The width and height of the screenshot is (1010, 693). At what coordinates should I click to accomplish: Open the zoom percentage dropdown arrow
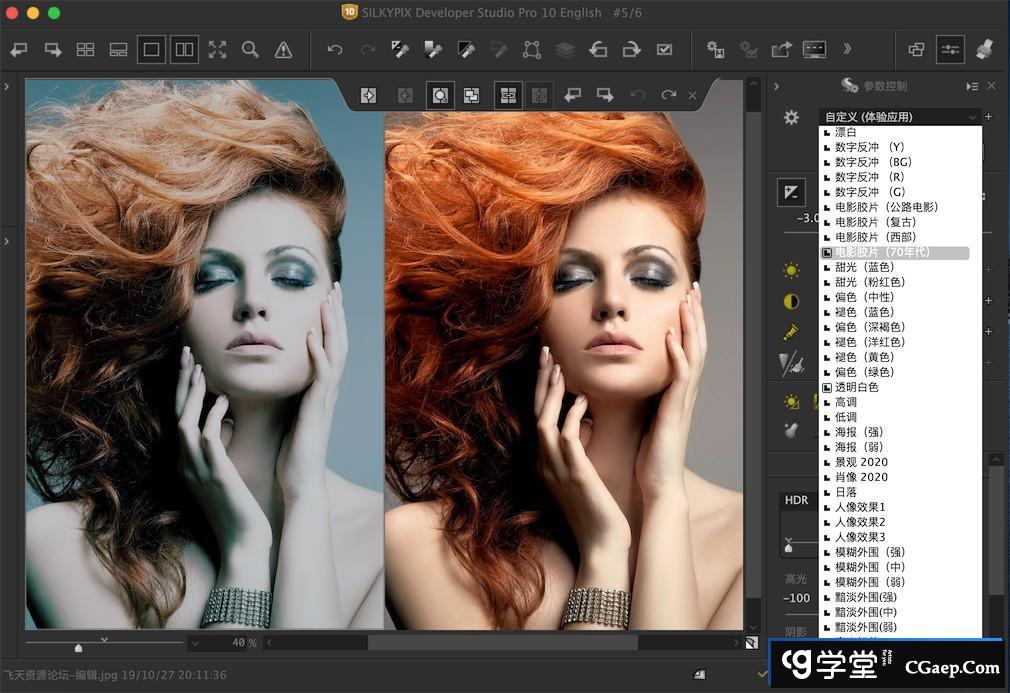coord(195,642)
